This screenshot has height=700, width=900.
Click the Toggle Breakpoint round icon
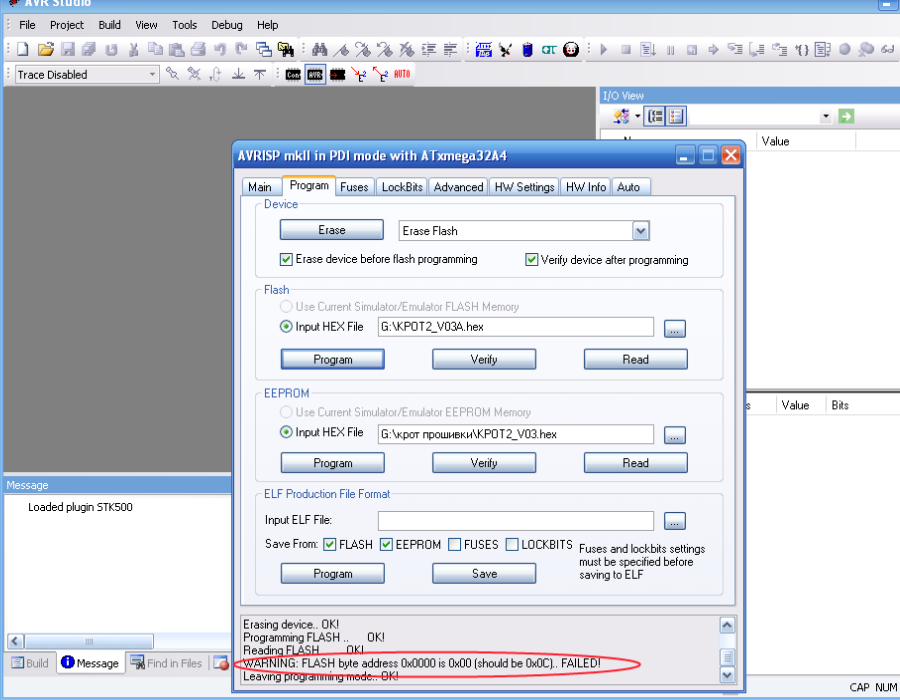coord(844,49)
